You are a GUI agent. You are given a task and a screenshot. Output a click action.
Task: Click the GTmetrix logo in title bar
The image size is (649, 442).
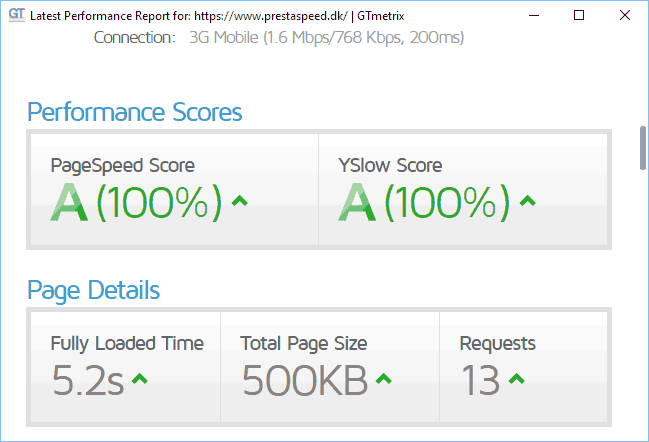pos(16,16)
